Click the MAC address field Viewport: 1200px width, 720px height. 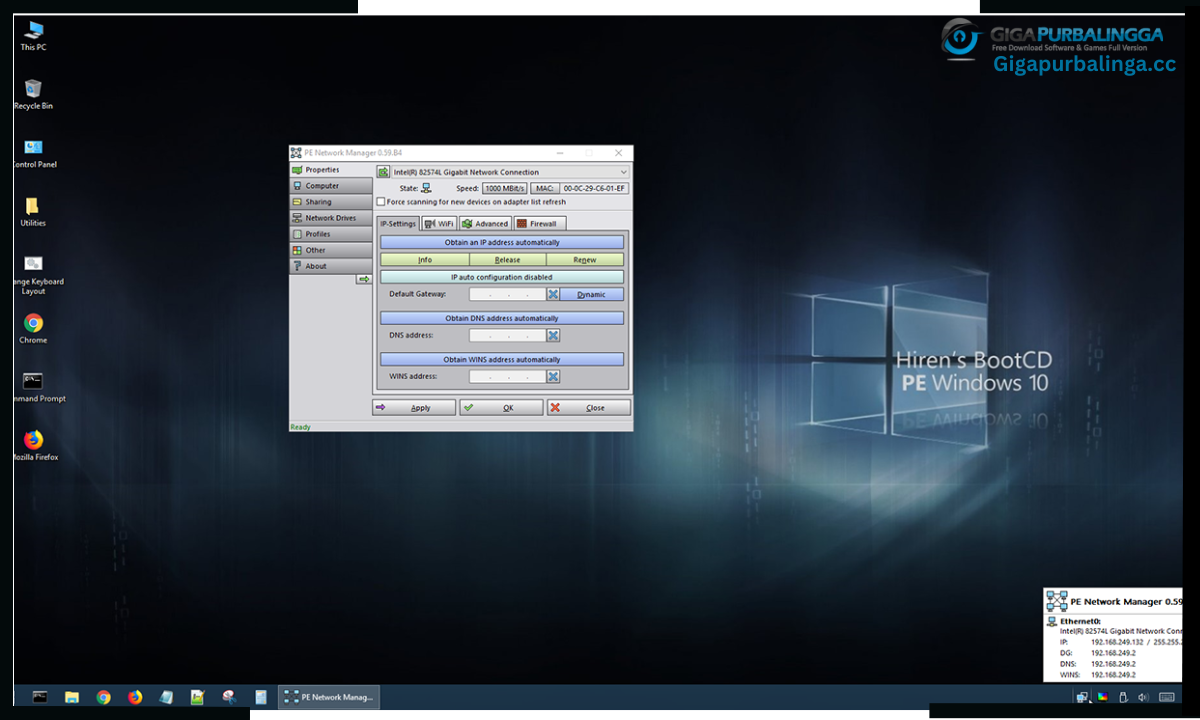(x=594, y=188)
